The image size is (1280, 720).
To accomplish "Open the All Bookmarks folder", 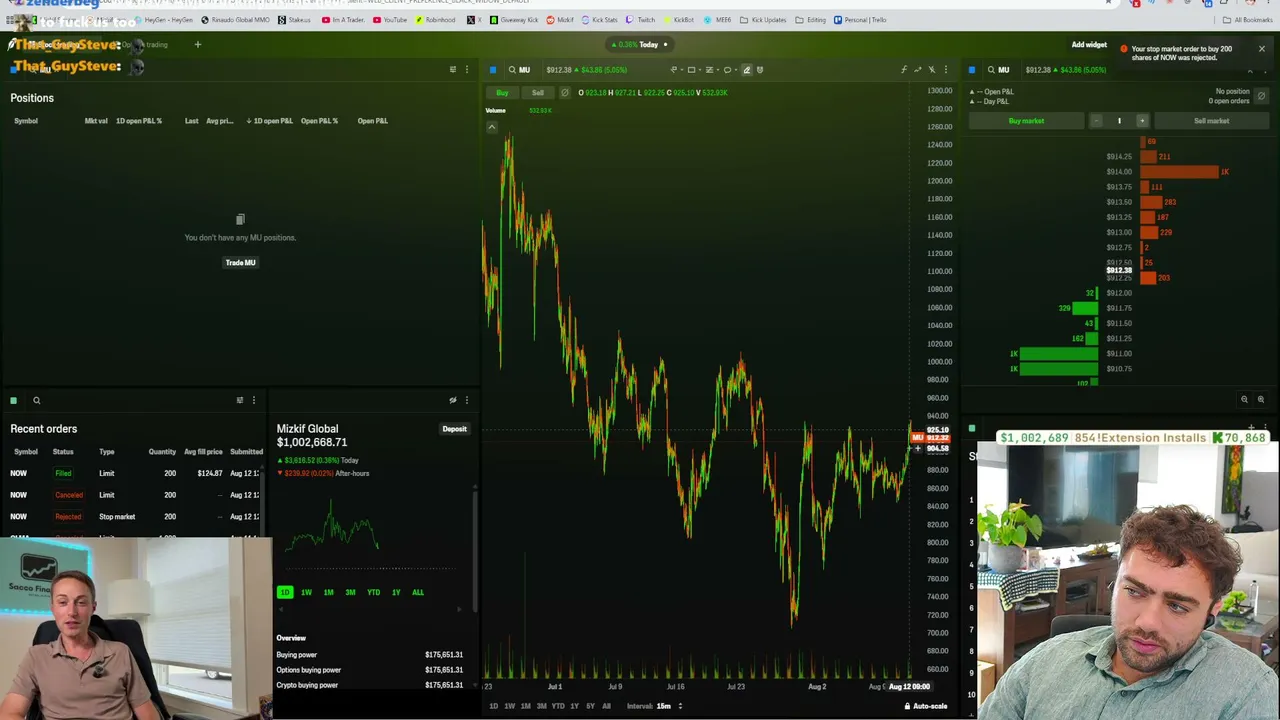I will pos(1248,20).
